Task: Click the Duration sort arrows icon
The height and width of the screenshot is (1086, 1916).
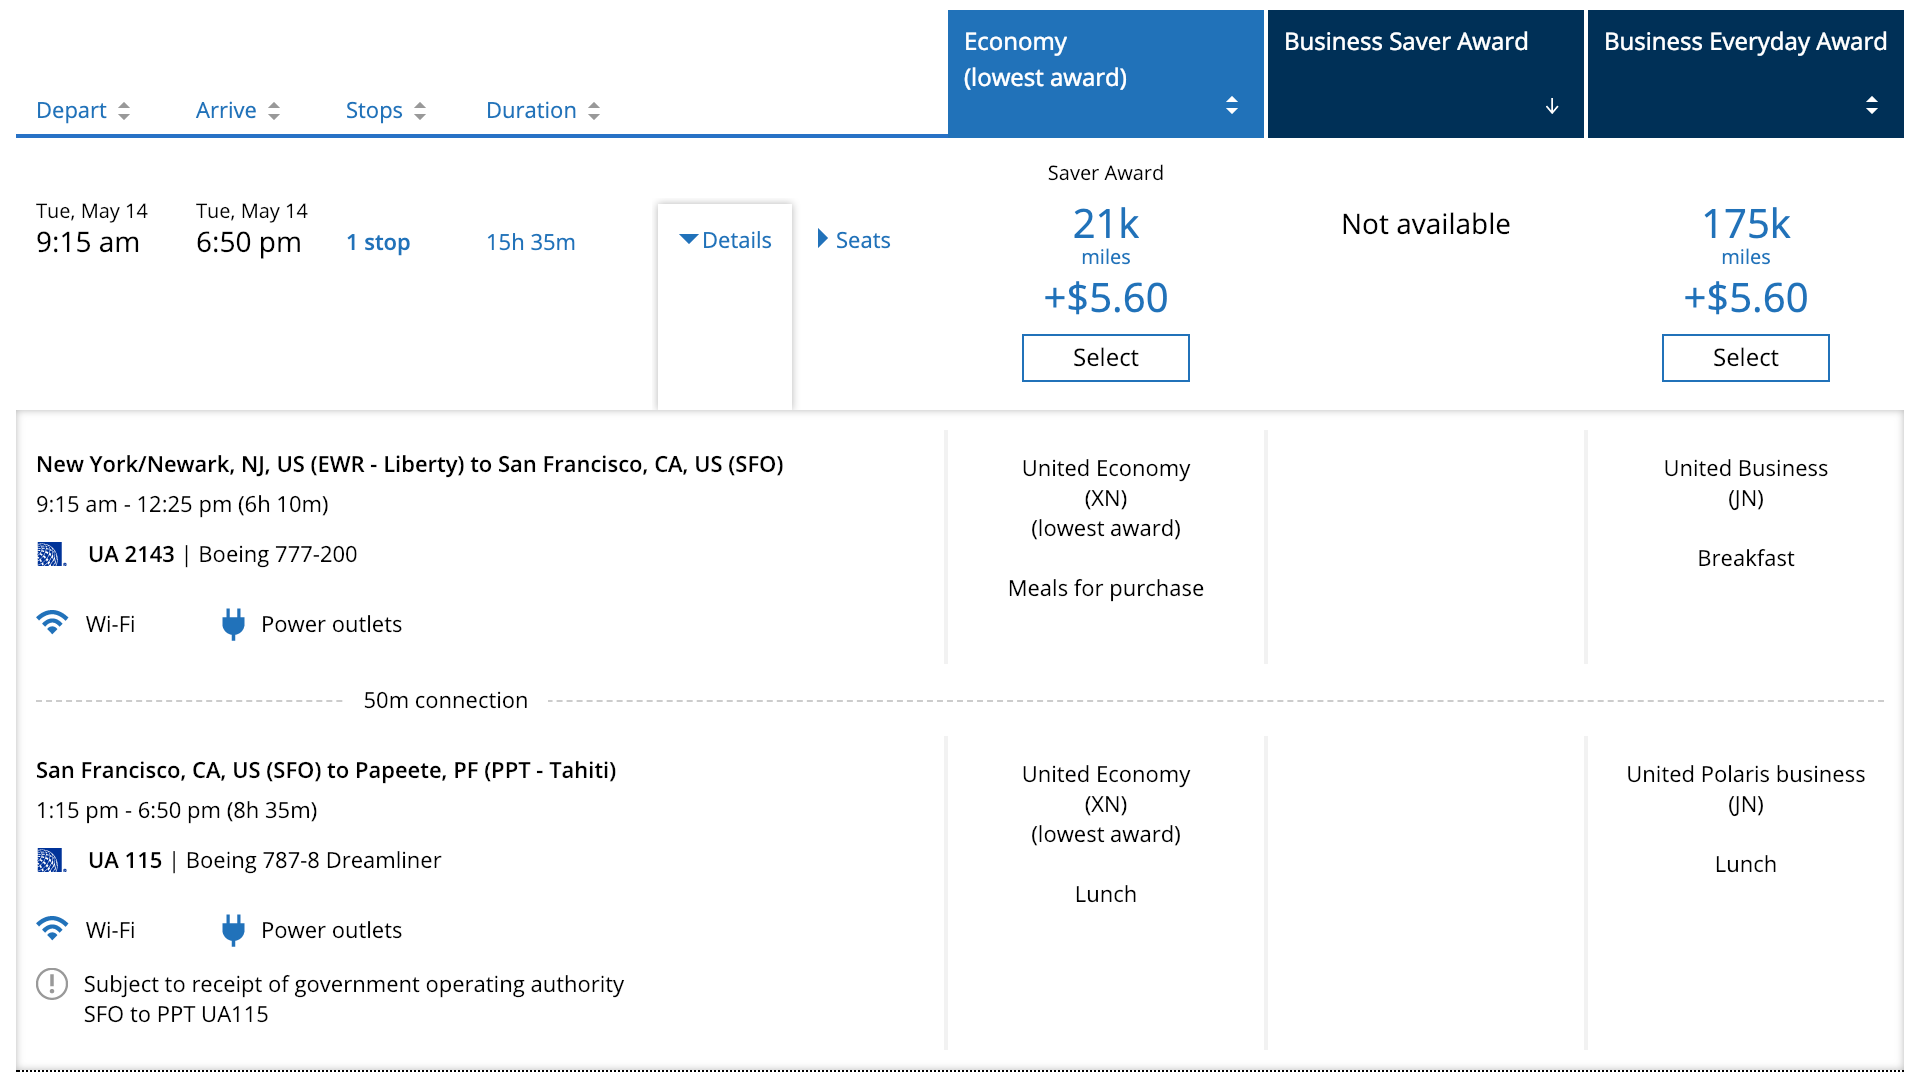Action: tap(594, 111)
